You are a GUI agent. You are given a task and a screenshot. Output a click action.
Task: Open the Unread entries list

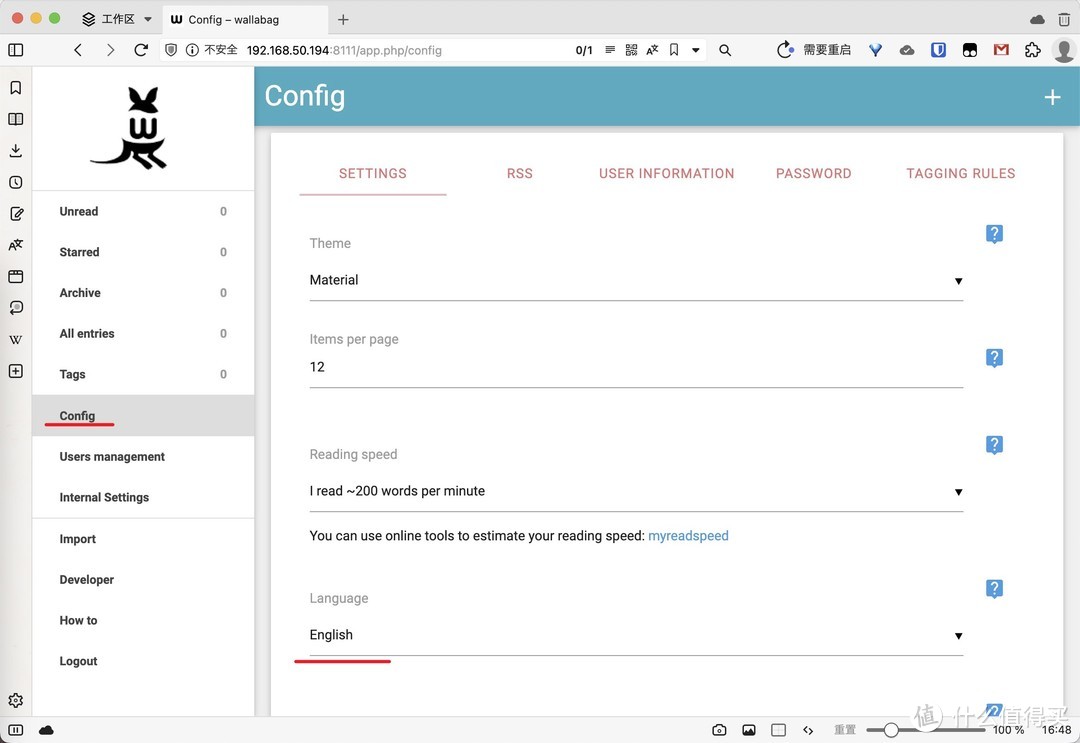79,212
